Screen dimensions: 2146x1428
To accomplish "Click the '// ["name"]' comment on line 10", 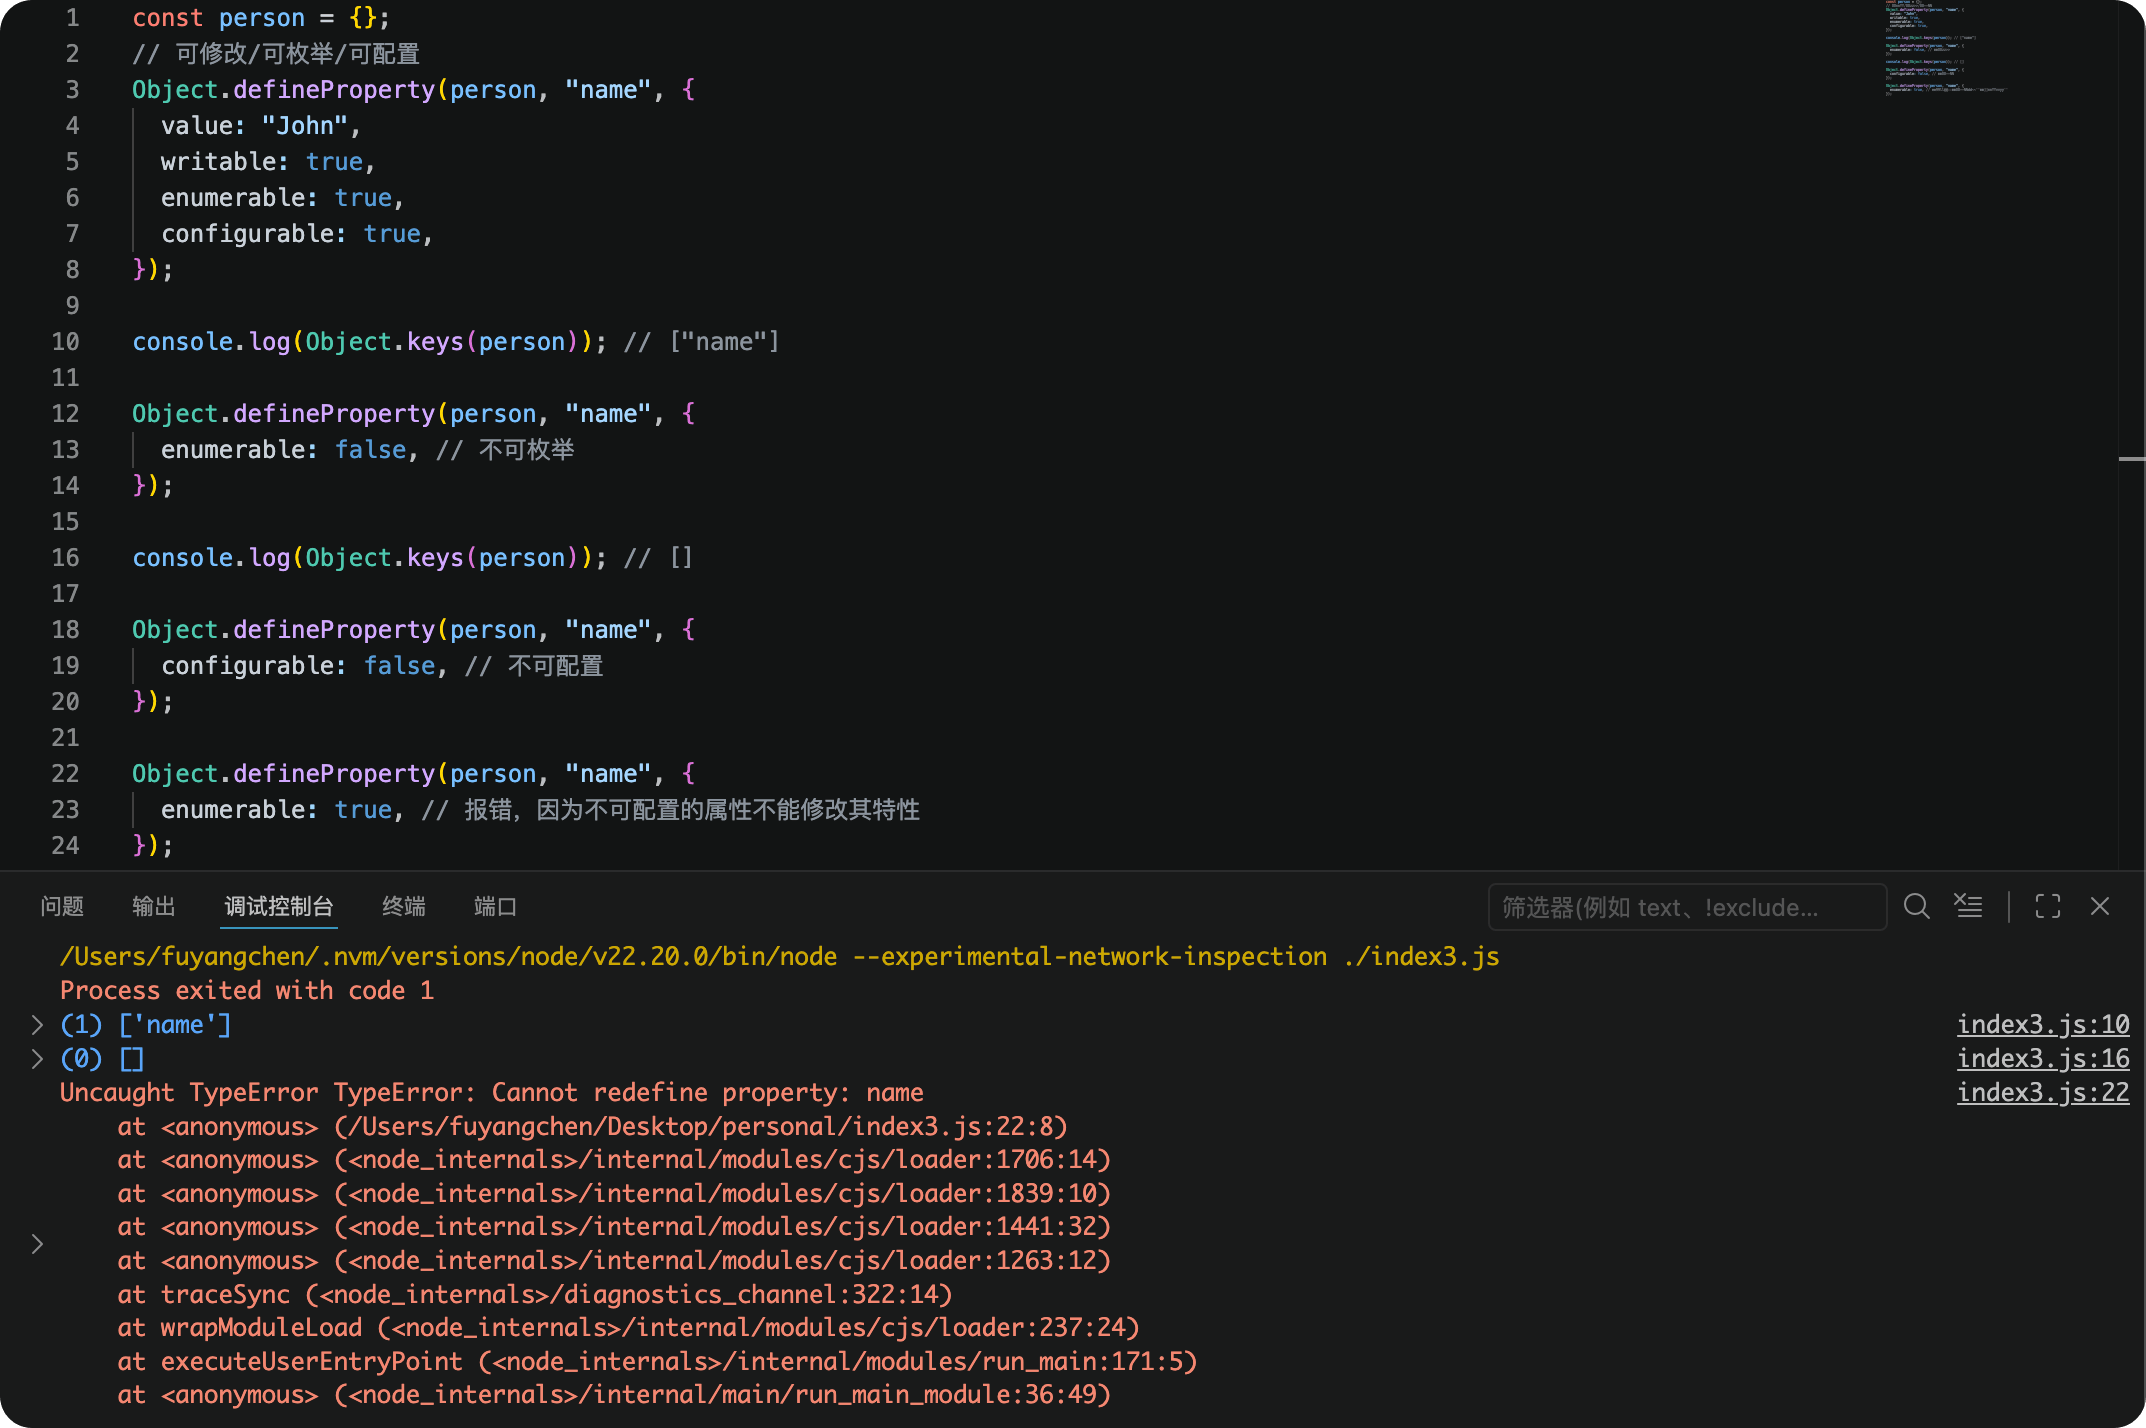I will [701, 342].
